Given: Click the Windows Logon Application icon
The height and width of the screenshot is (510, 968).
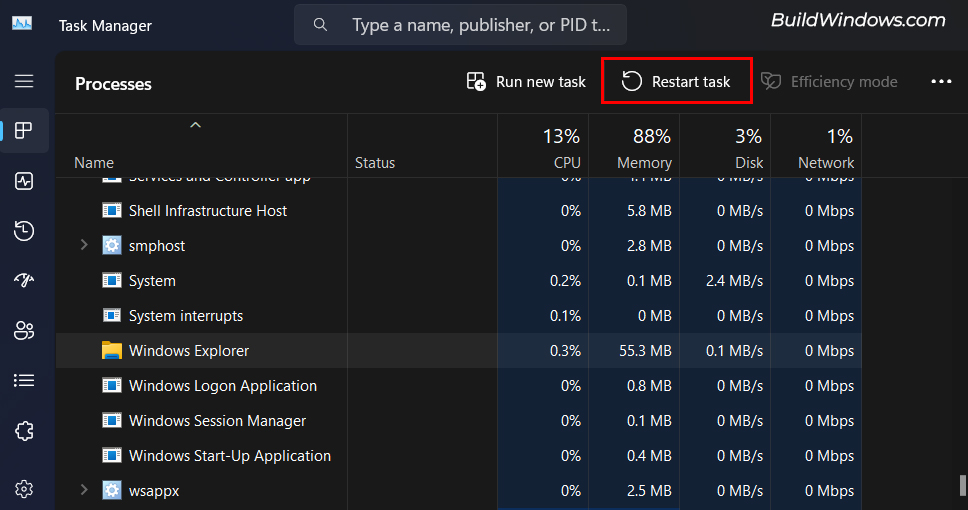Looking at the screenshot, I should click(112, 385).
